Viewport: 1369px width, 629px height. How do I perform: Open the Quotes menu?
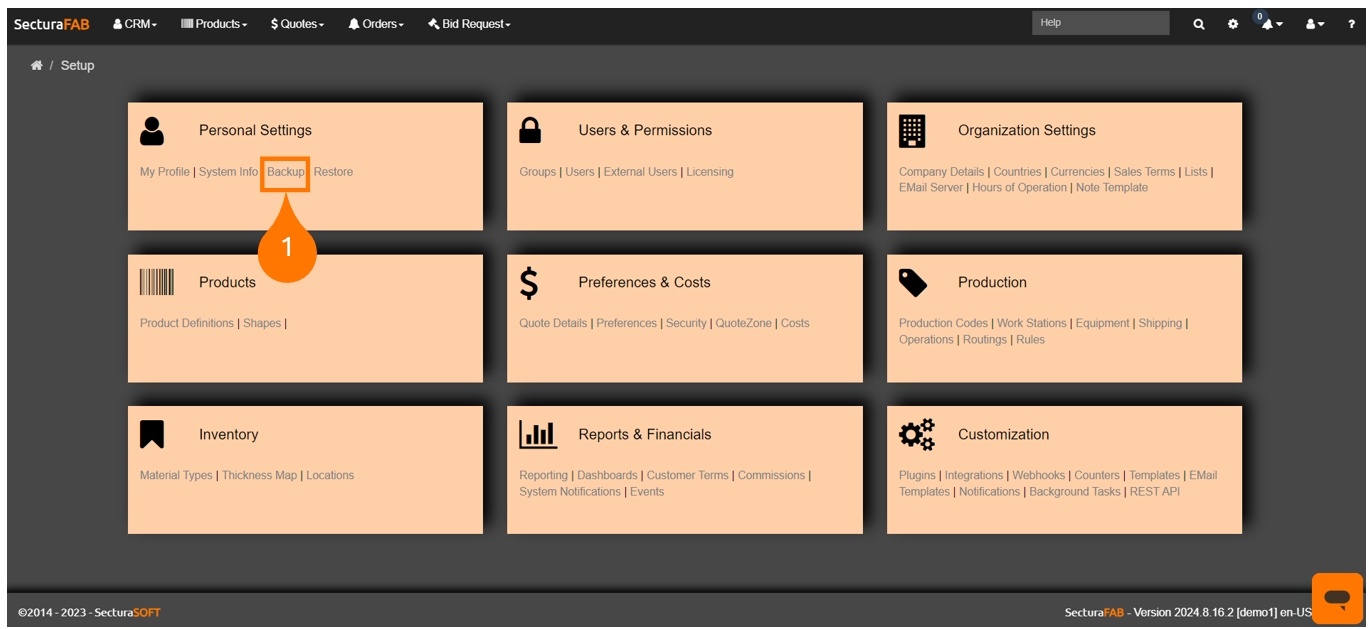click(x=297, y=24)
